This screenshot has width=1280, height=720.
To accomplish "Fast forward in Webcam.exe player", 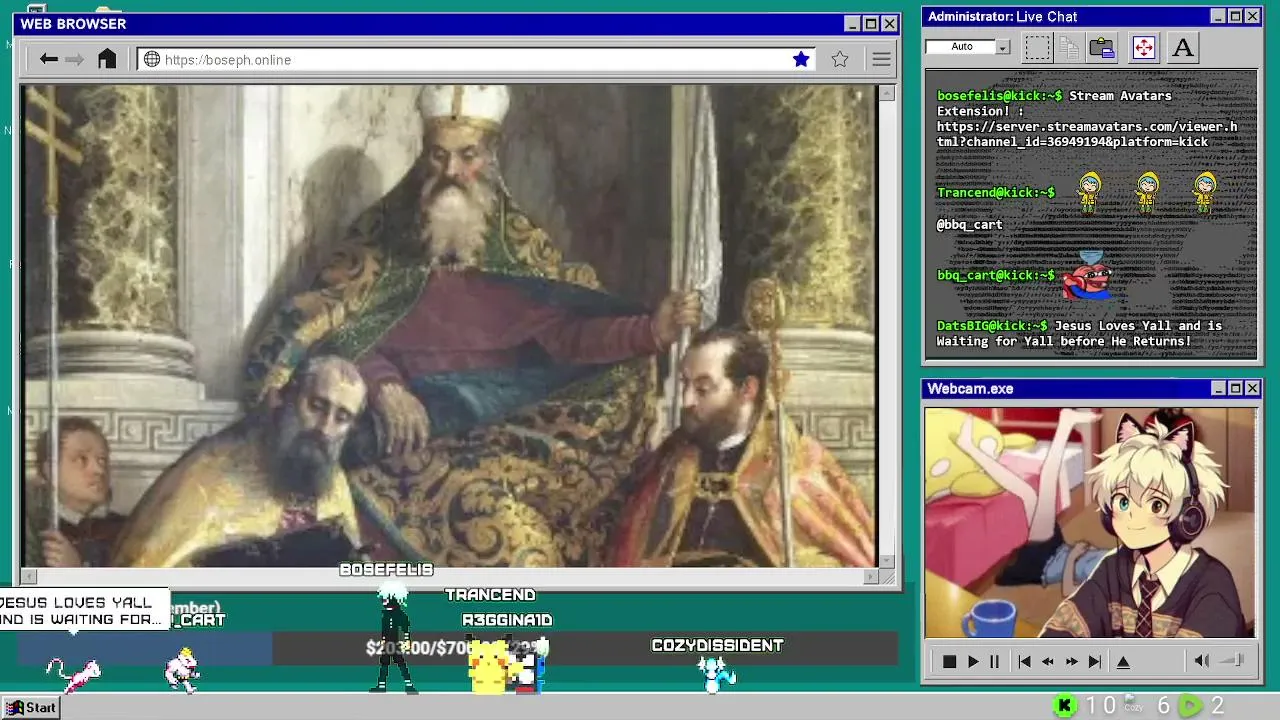I will pos(1071,661).
